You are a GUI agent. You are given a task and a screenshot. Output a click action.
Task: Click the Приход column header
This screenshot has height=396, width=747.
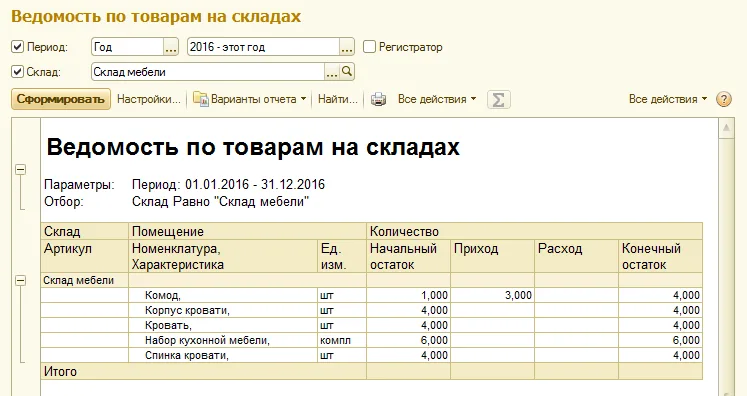pyautogui.click(x=492, y=256)
